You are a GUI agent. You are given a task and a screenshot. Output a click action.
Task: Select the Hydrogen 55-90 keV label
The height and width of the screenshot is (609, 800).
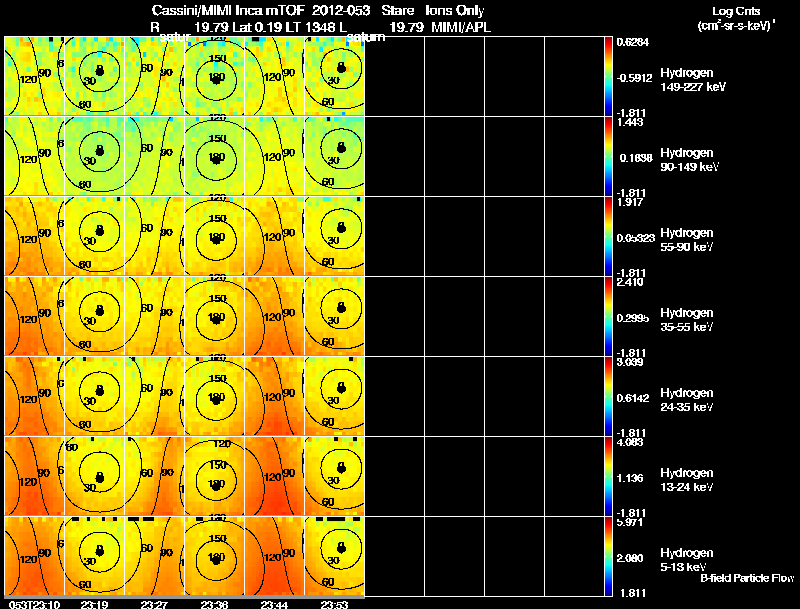point(687,240)
